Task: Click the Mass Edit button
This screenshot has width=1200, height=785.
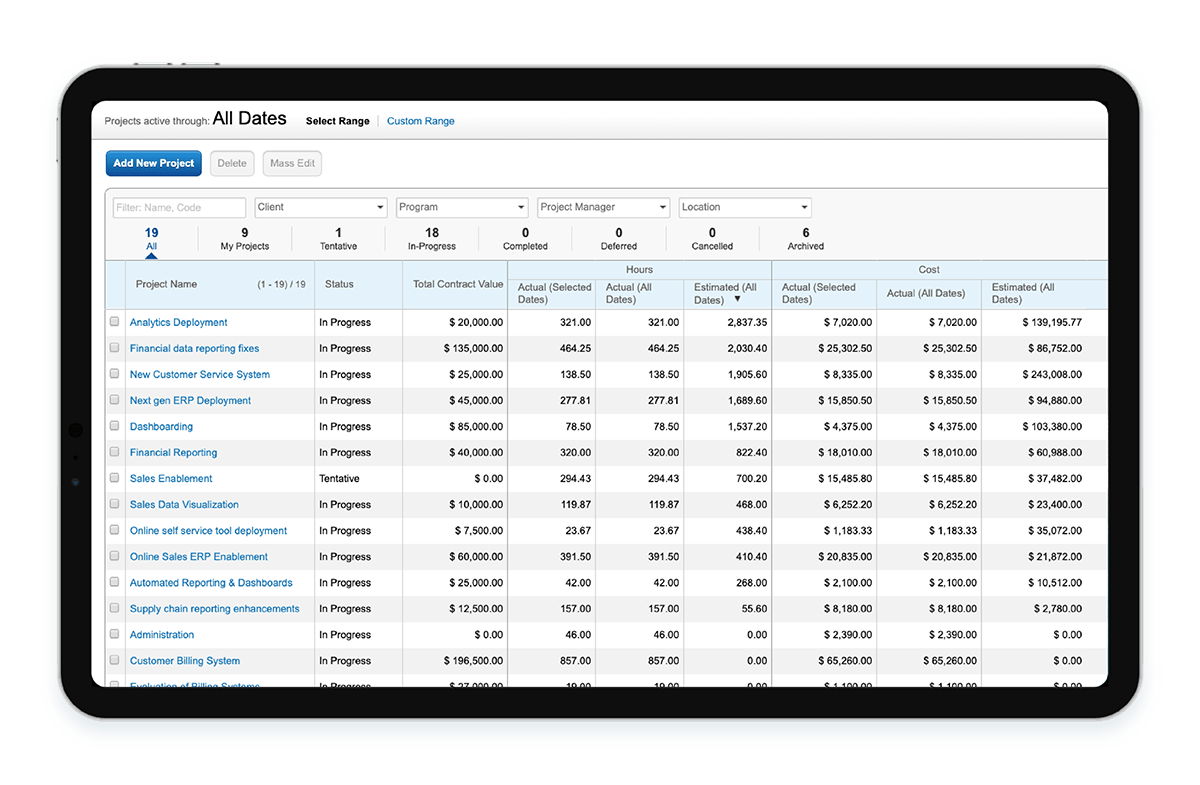Action: click(x=293, y=163)
